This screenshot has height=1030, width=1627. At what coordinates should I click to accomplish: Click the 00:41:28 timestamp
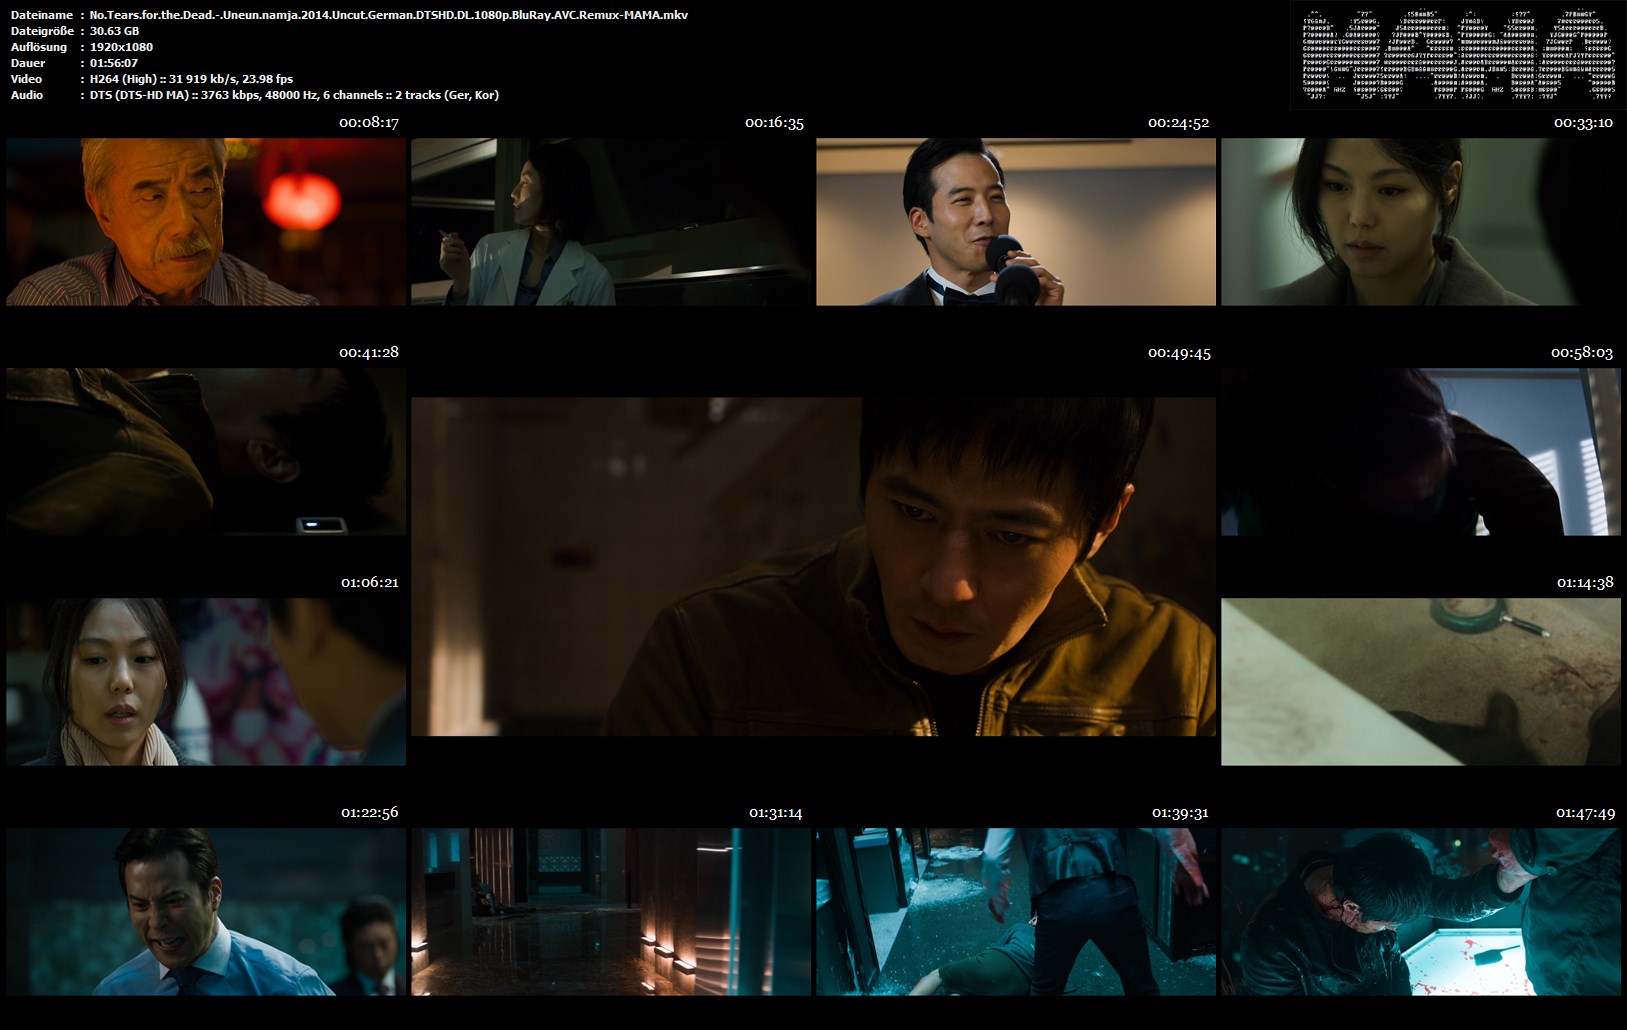tap(369, 352)
